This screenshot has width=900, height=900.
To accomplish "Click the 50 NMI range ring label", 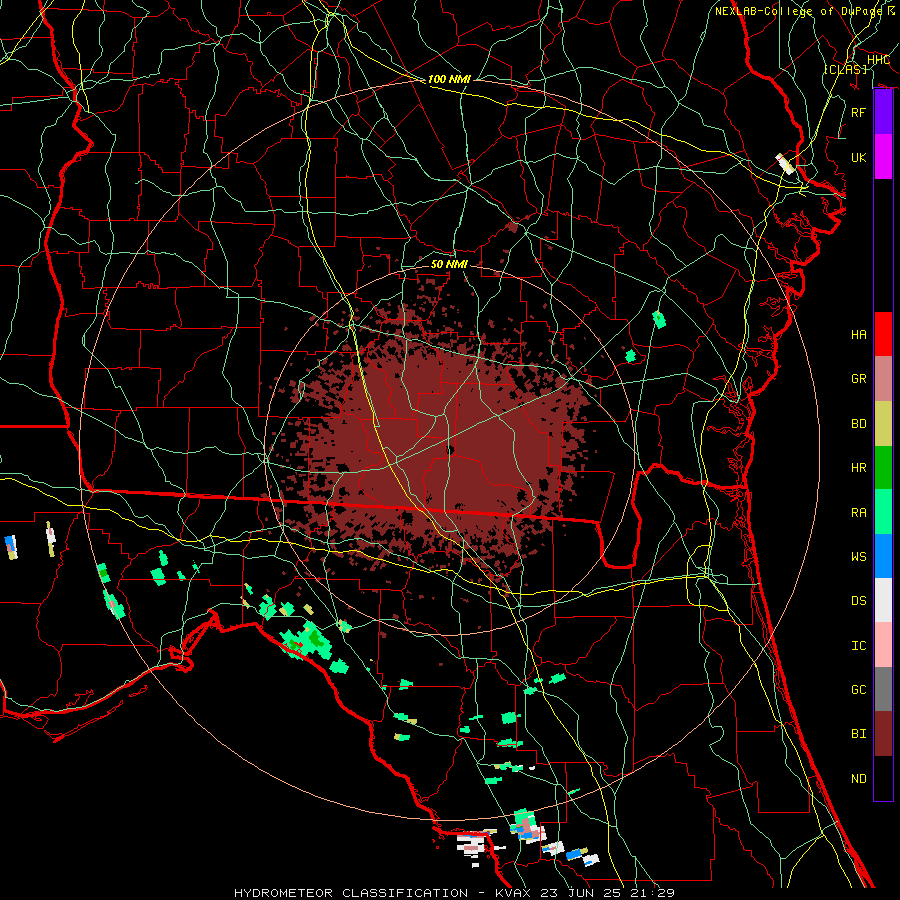I will pyautogui.click(x=449, y=264).
